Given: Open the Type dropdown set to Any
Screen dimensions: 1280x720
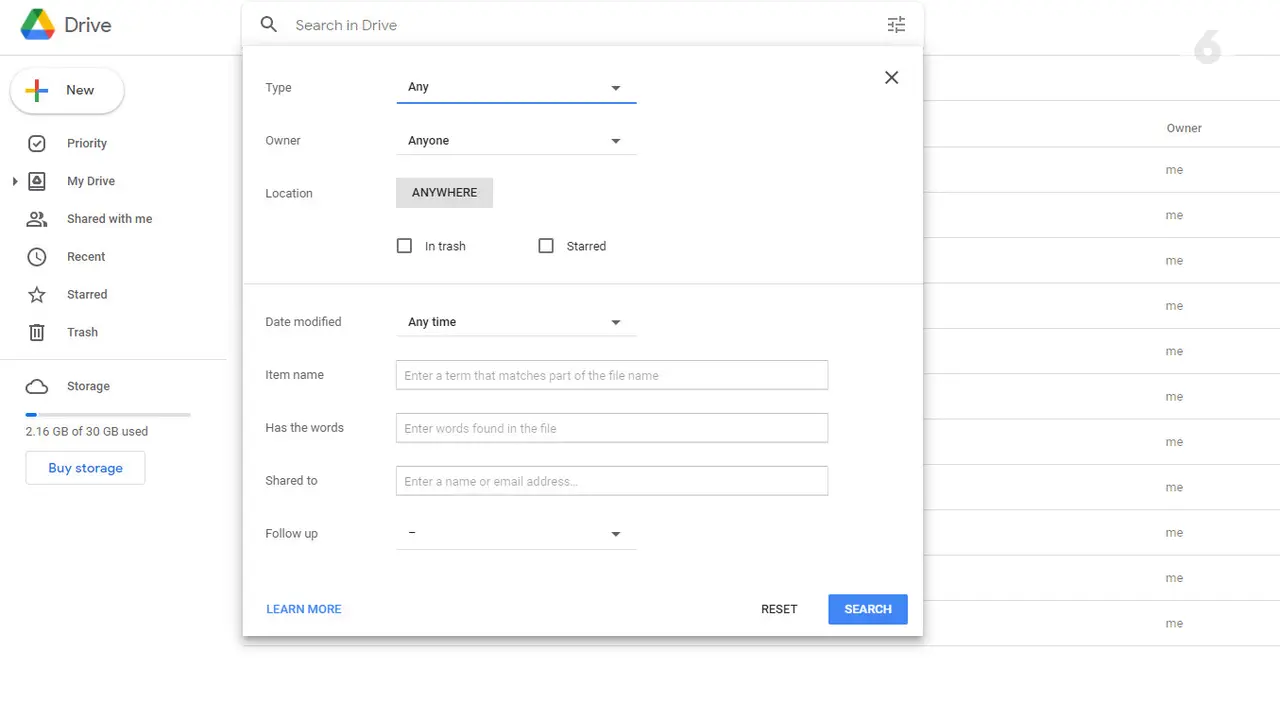Looking at the screenshot, I should coord(516,87).
